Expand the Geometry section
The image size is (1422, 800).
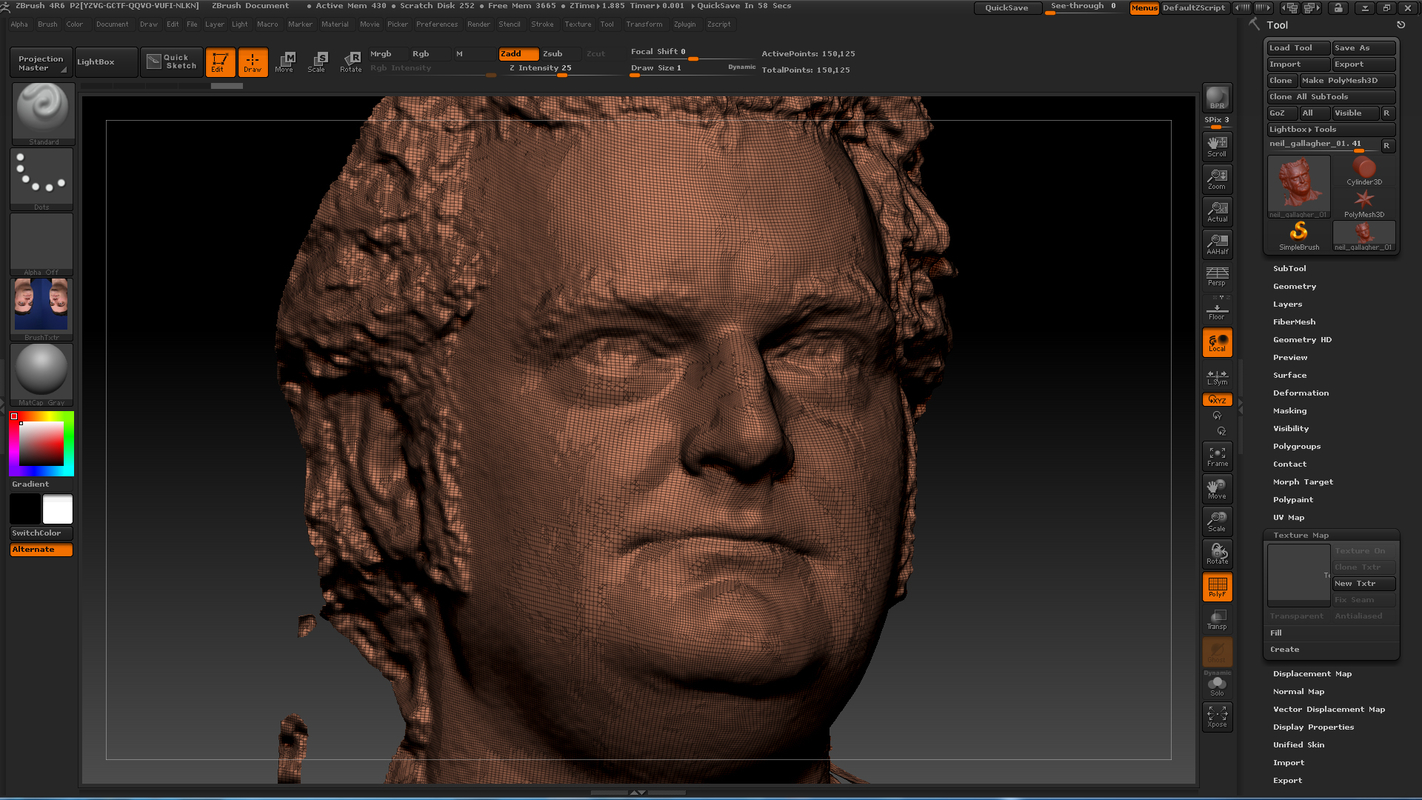1294,285
